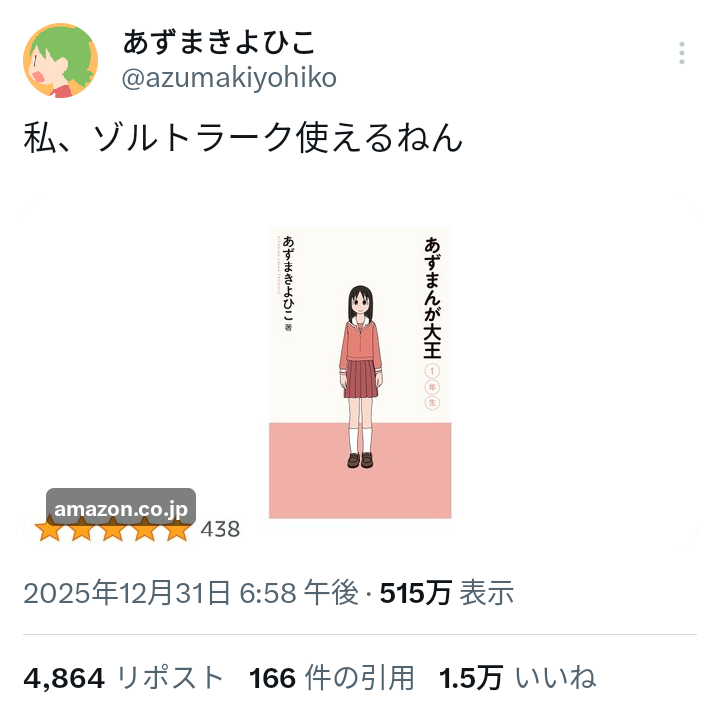Click the tweet text 私、ゾルトラーク使えるねん
Image resolution: width=720 pixels, height=715 pixels.
click(x=243, y=138)
